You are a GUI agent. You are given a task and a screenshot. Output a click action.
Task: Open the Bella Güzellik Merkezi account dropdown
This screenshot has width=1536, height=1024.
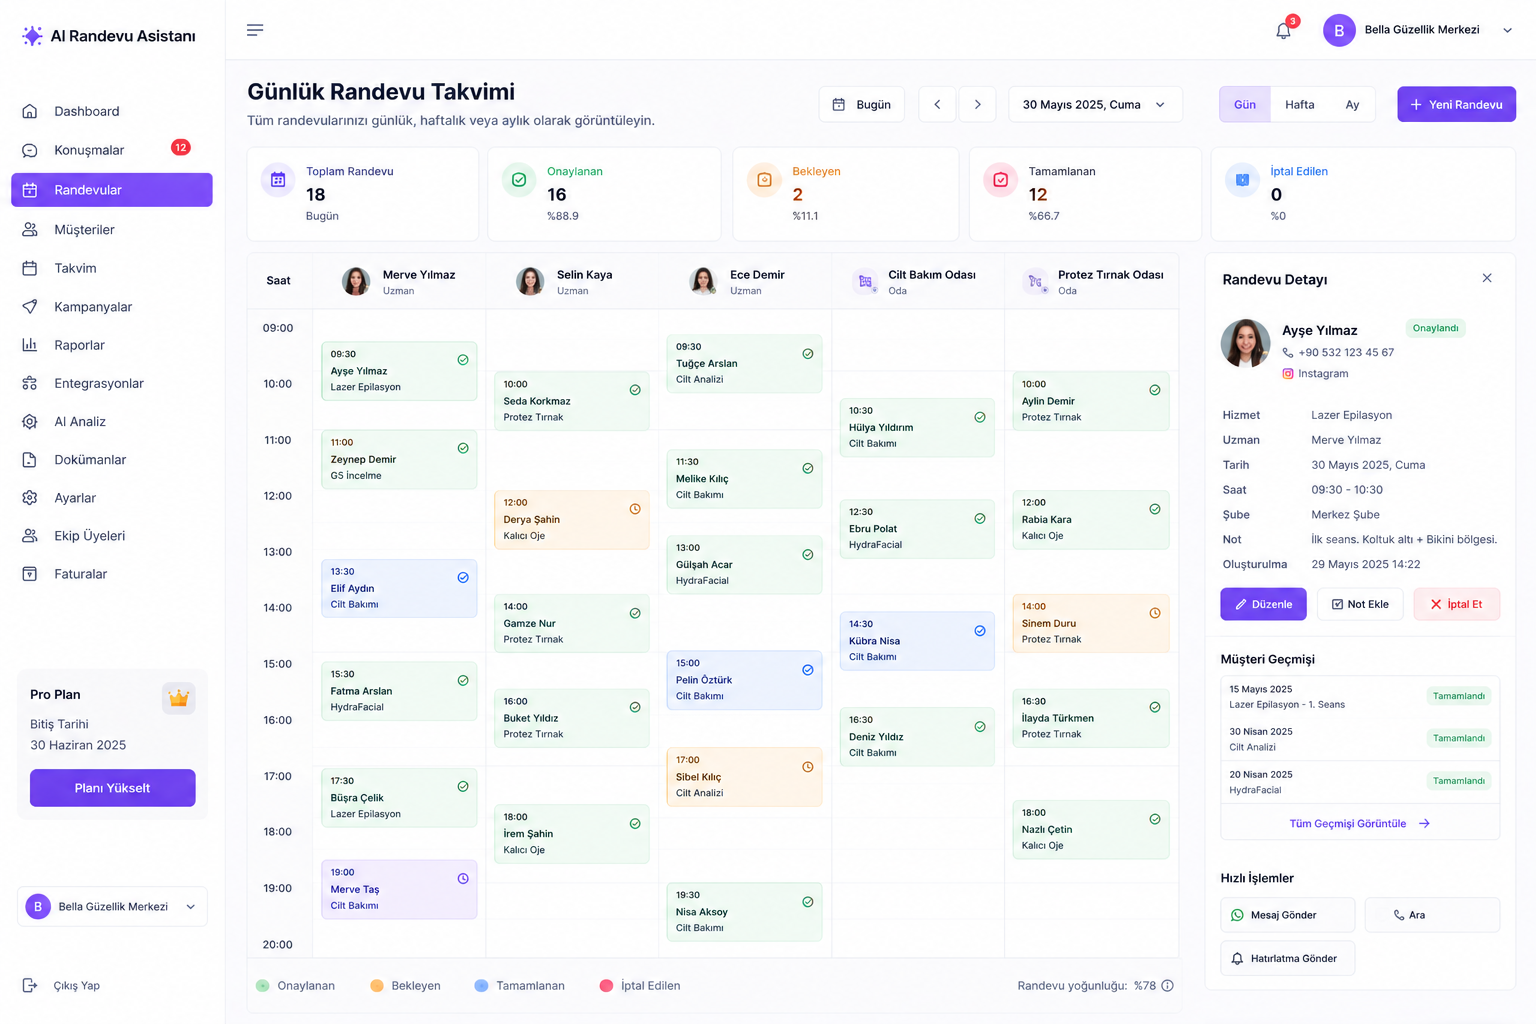[x=1418, y=30]
